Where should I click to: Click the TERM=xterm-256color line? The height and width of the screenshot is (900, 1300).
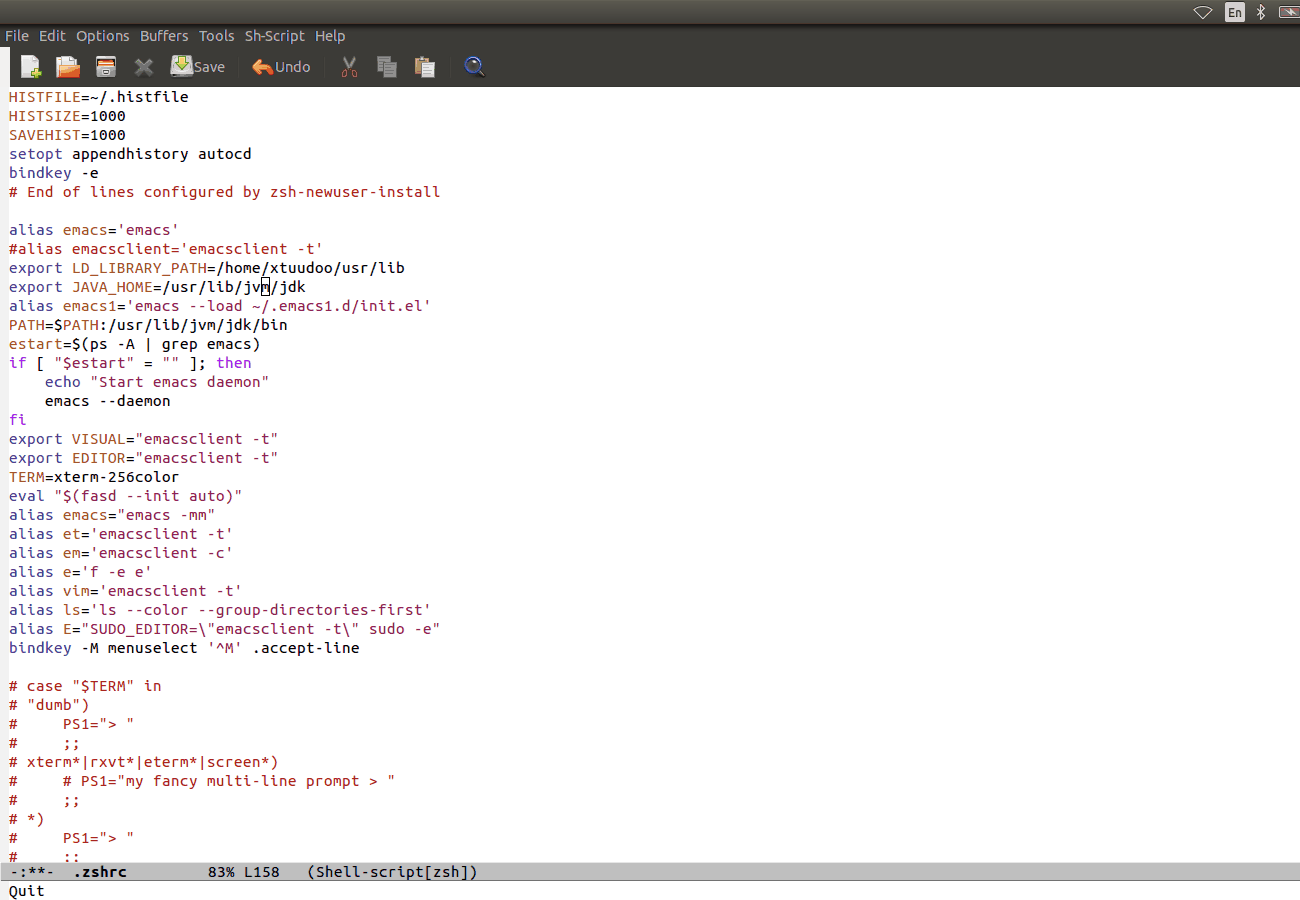tap(94, 477)
